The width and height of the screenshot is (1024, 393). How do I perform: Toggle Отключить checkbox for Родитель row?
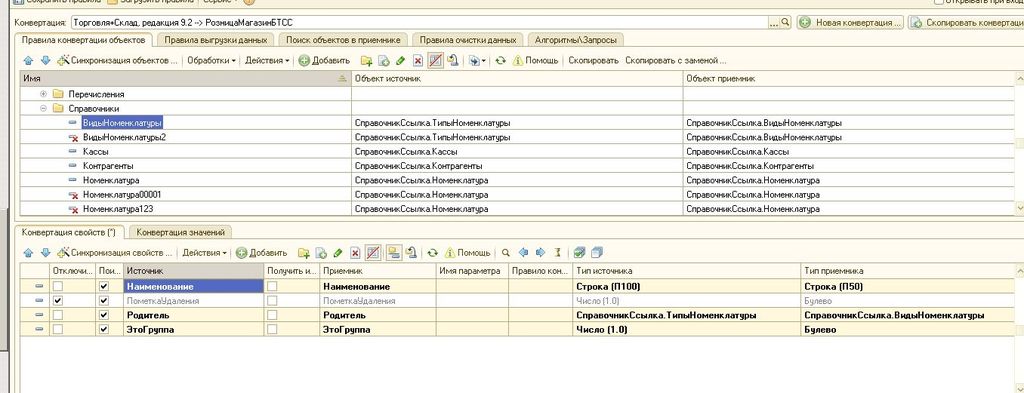pos(58,315)
